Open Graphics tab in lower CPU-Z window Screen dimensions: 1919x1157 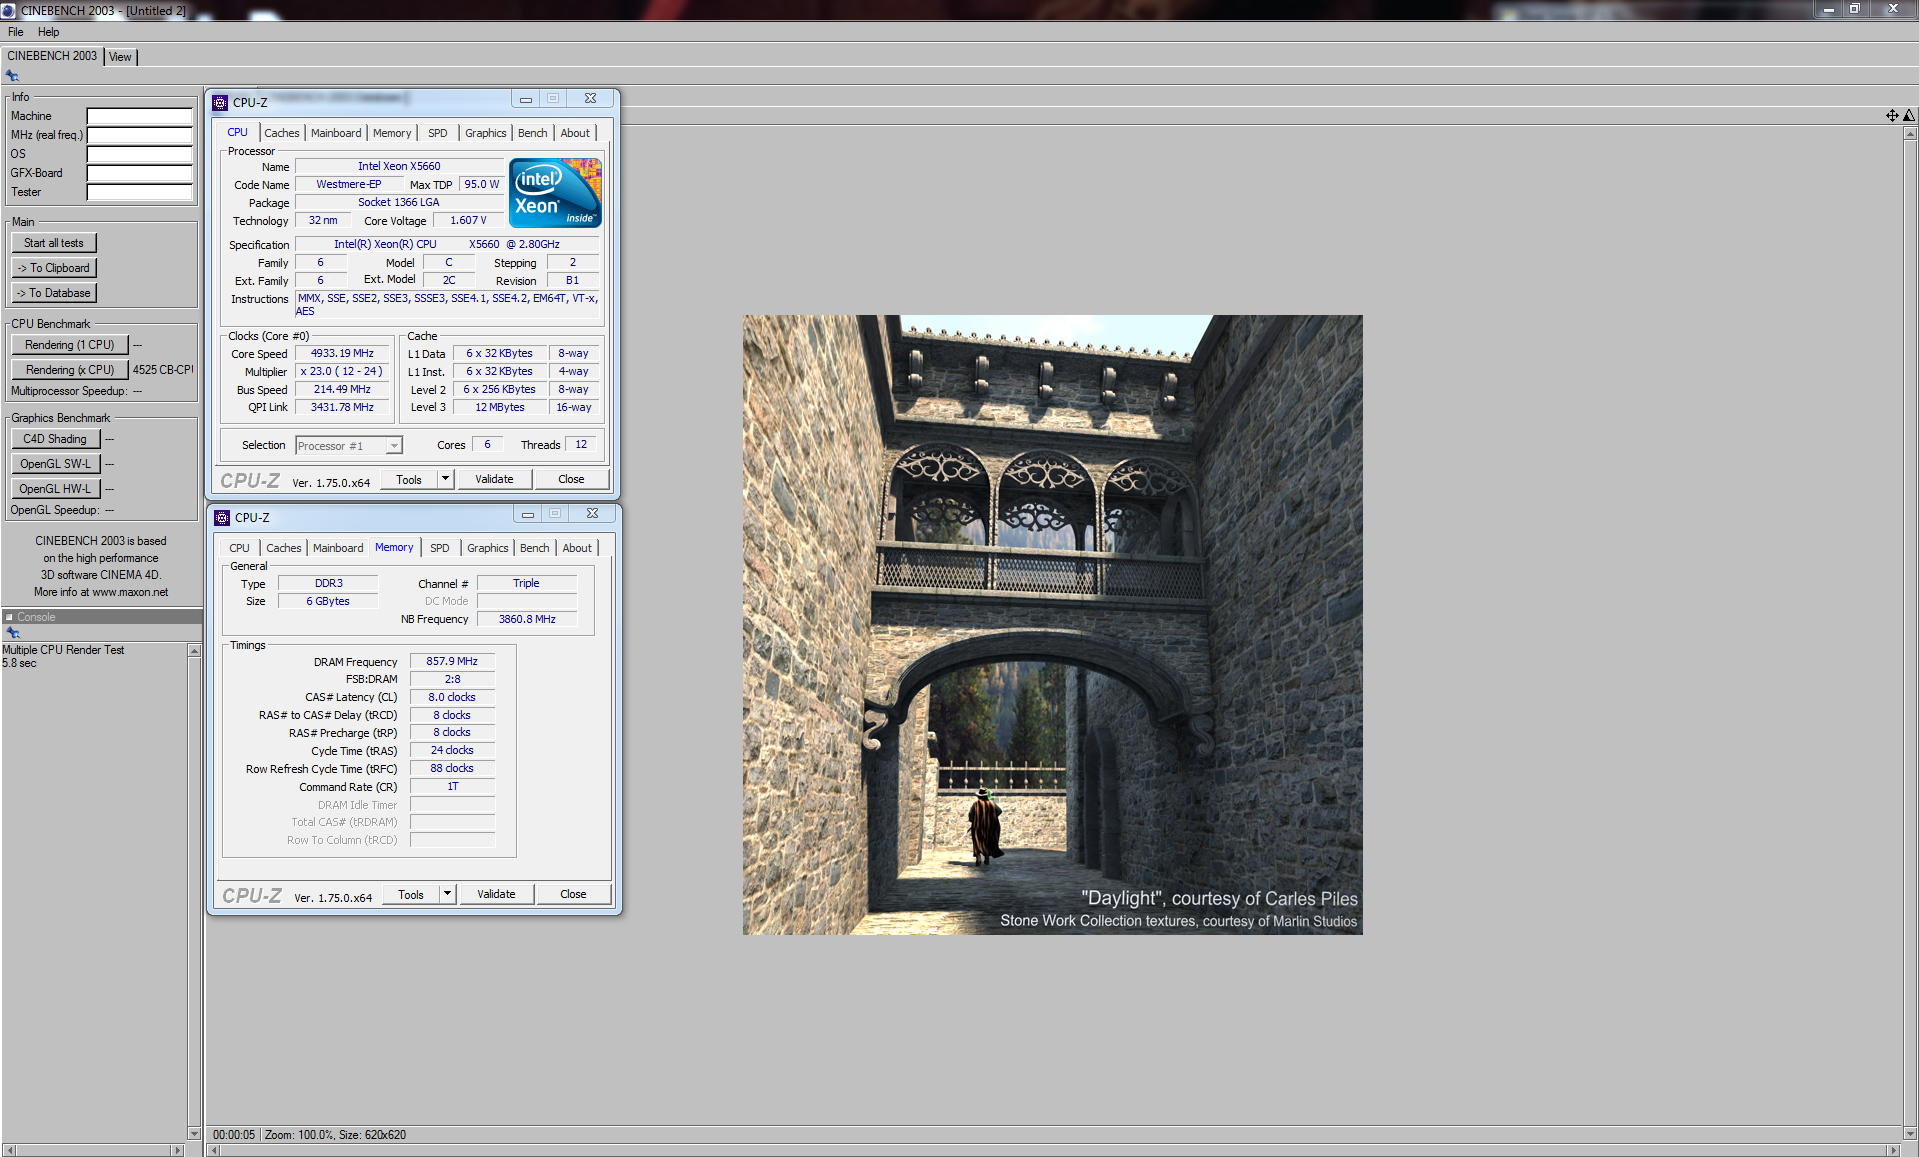click(x=488, y=548)
